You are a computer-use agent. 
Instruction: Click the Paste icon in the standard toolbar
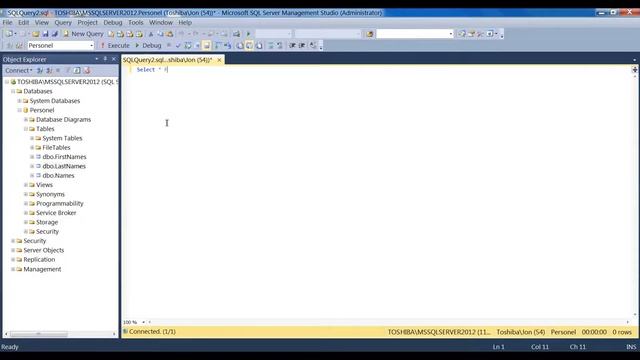point(170,34)
